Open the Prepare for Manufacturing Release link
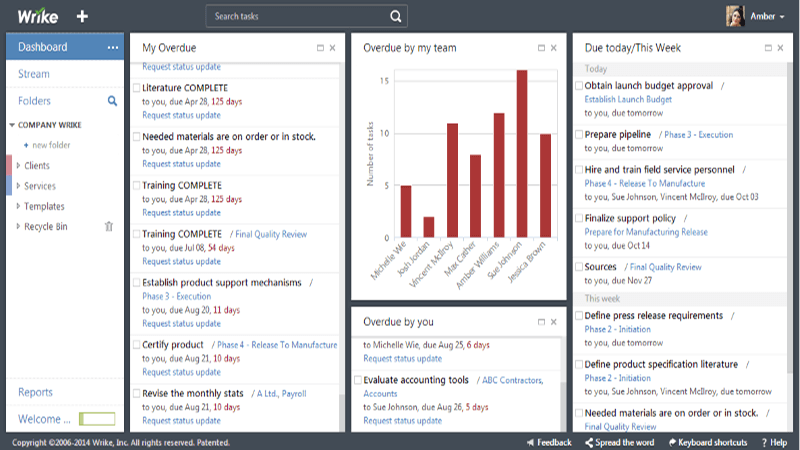800x450 pixels. [646, 232]
